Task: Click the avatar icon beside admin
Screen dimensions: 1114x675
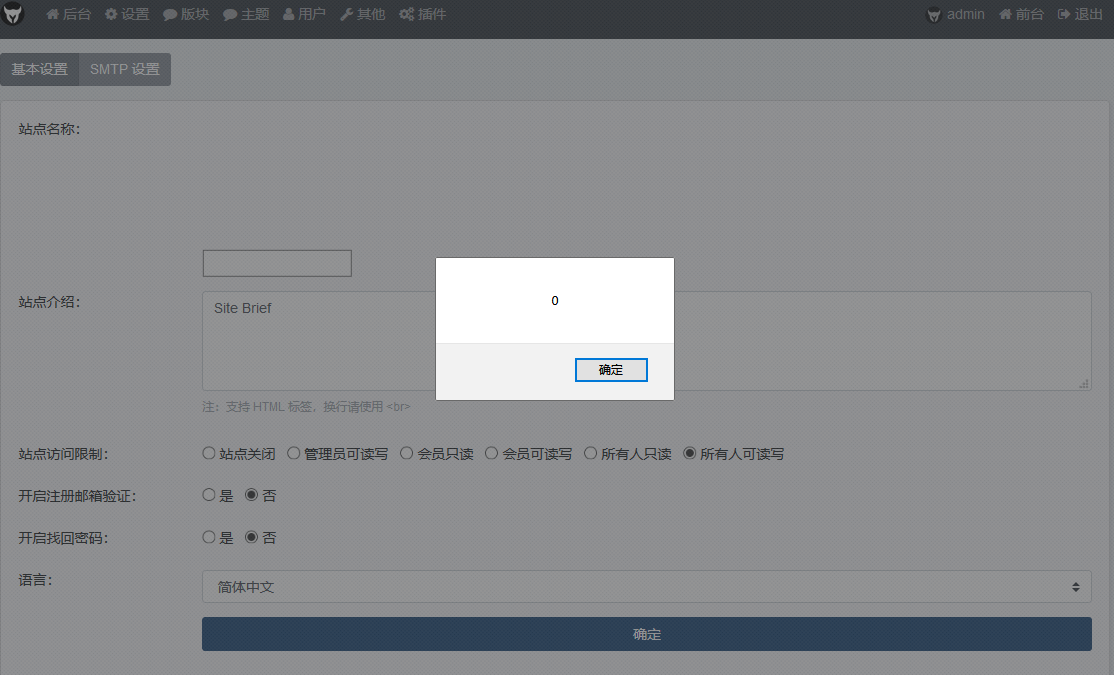Action: coord(934,15)
